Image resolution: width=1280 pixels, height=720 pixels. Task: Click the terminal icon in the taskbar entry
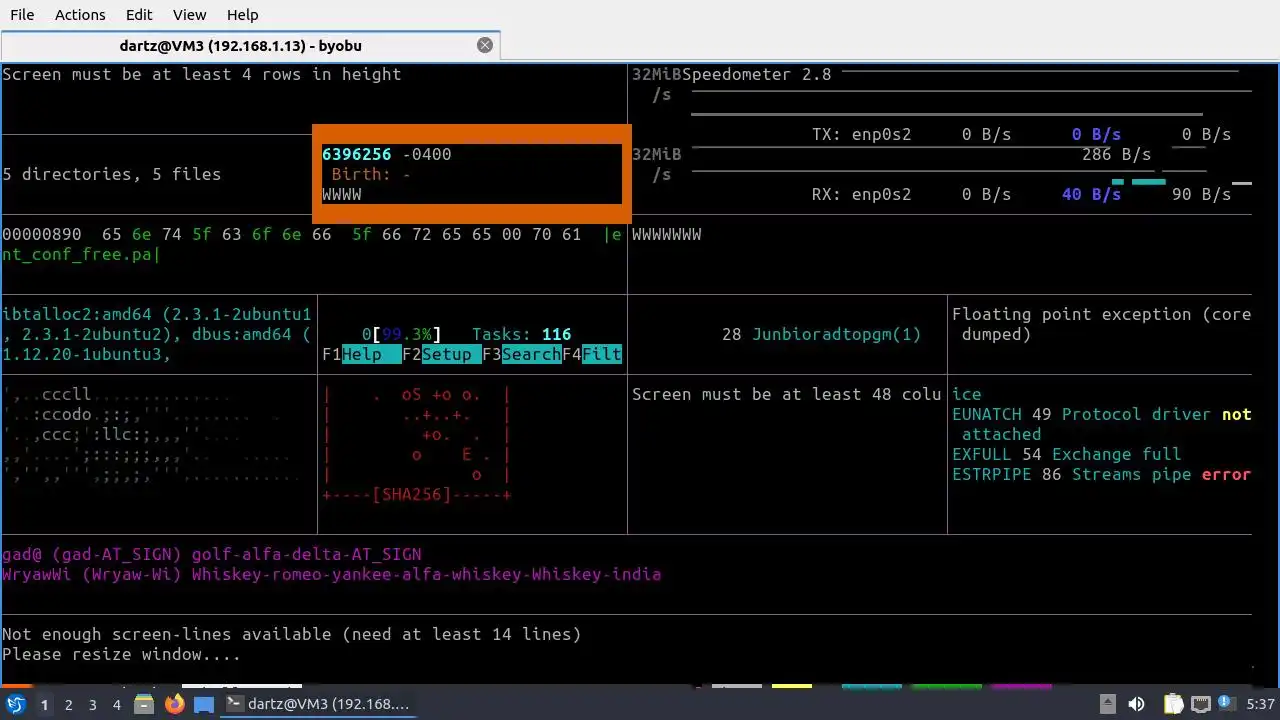click(x=235, y=704)
